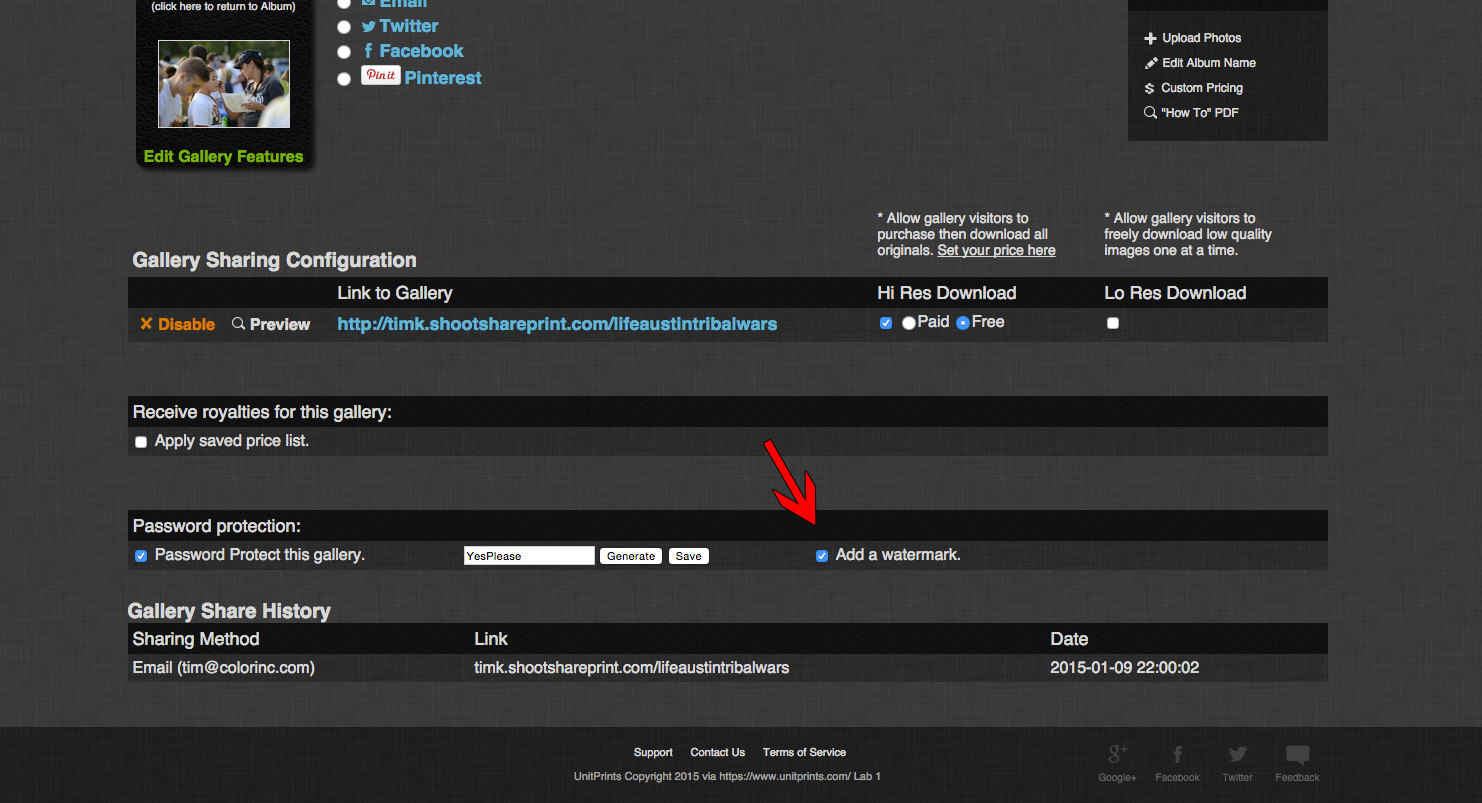Select the Paid radio button
Screen dimensions: 1482x803
[908, 323]
